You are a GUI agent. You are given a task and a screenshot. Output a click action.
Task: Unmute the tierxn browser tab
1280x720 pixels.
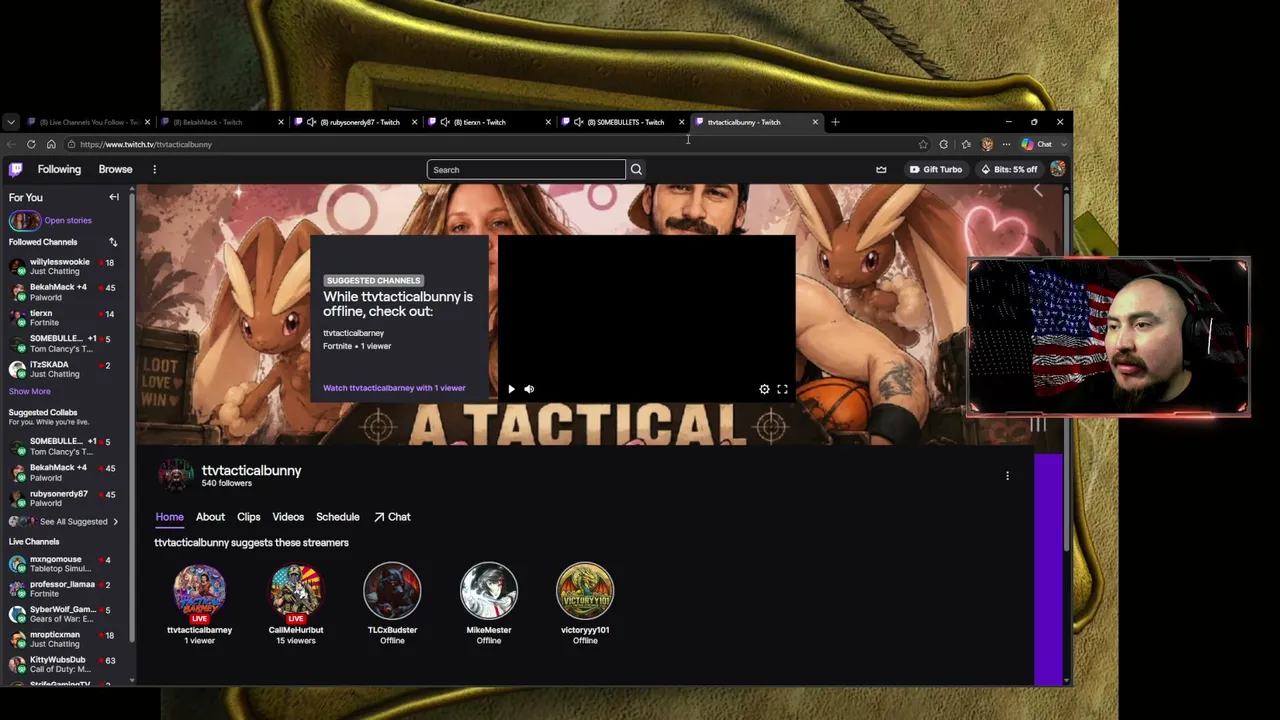tap(445, 122)
